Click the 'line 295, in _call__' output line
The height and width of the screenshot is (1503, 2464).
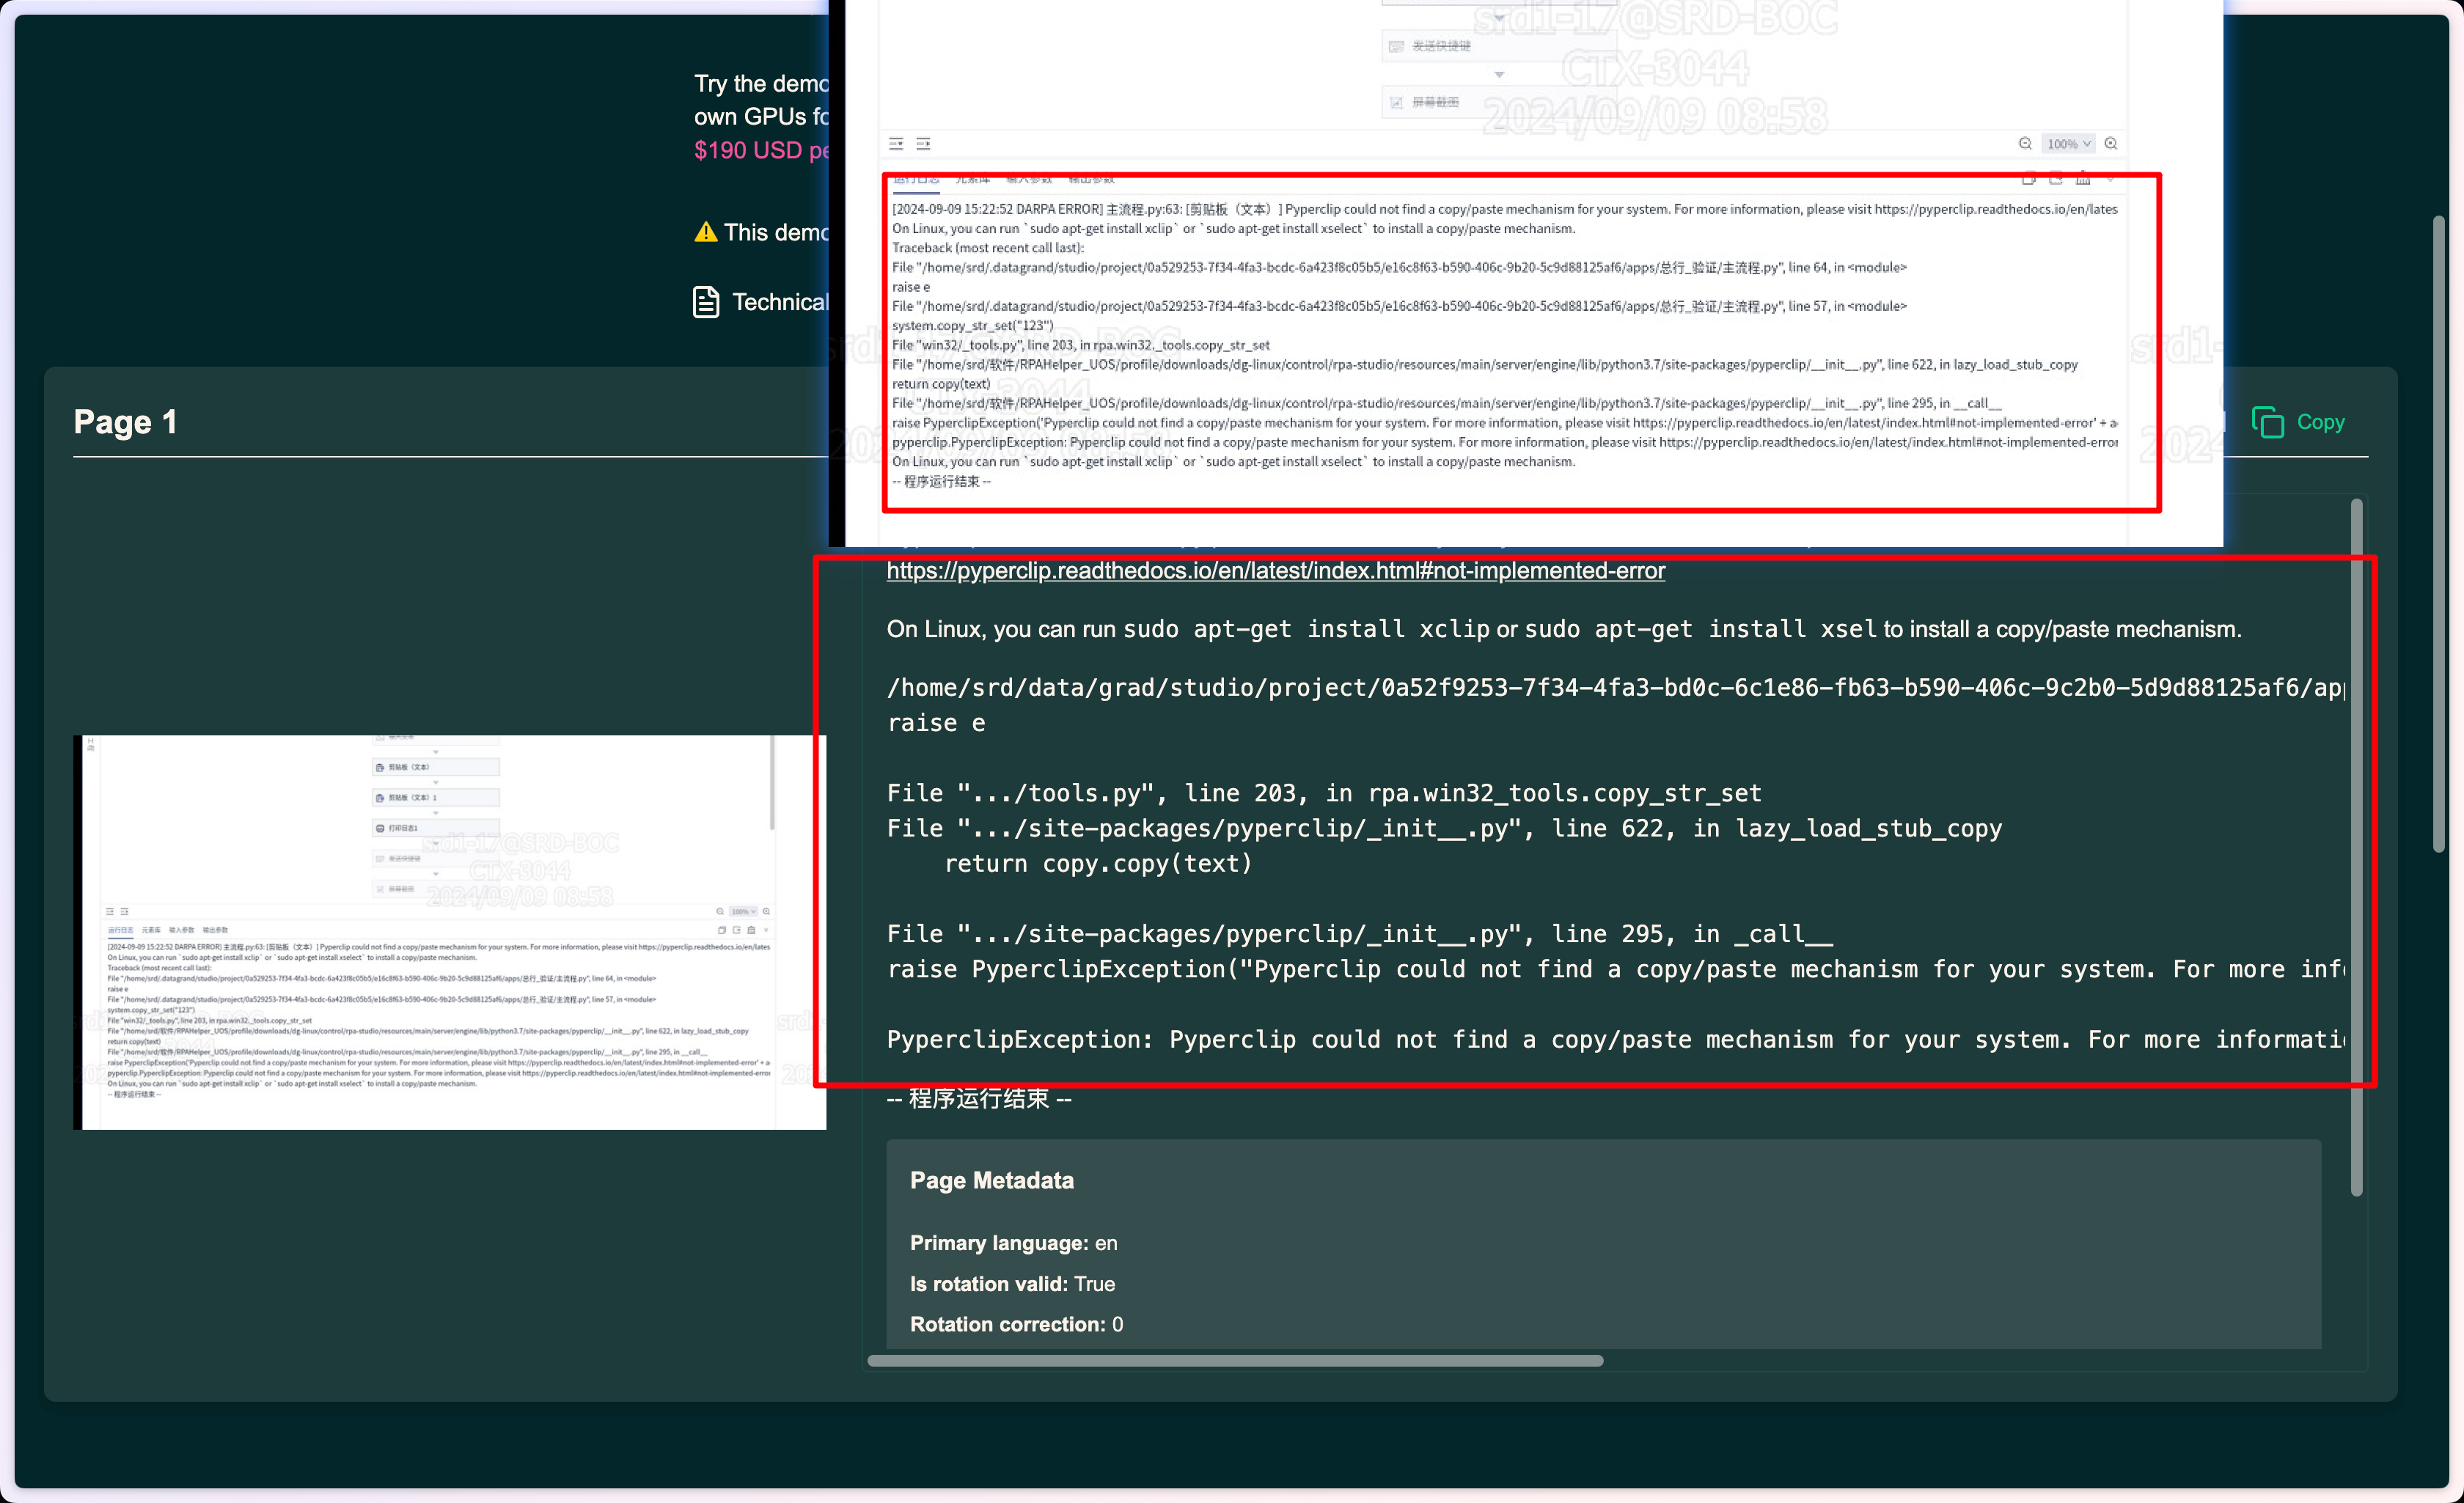(1360, 934)
